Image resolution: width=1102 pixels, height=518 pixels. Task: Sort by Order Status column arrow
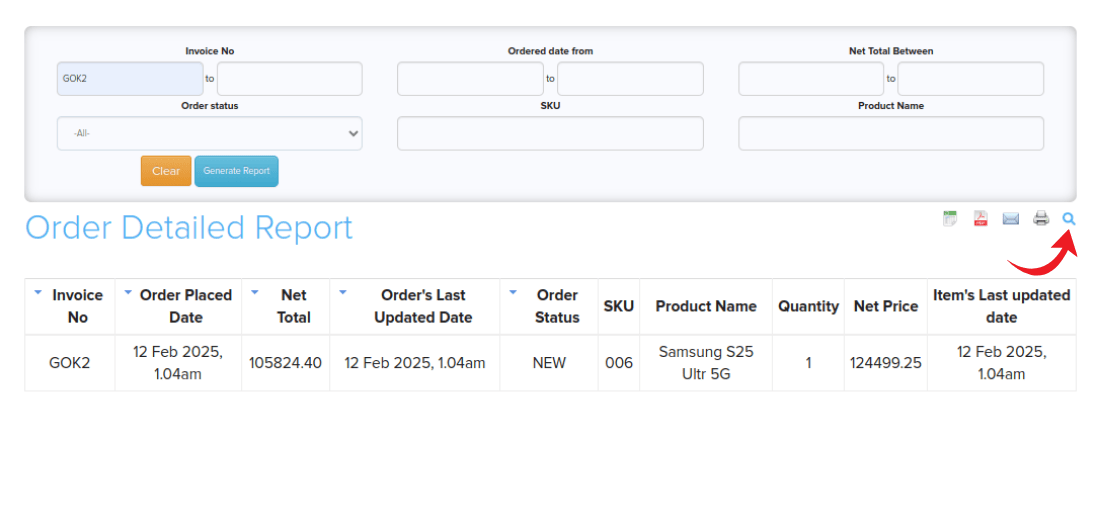[x=513, y=292]
